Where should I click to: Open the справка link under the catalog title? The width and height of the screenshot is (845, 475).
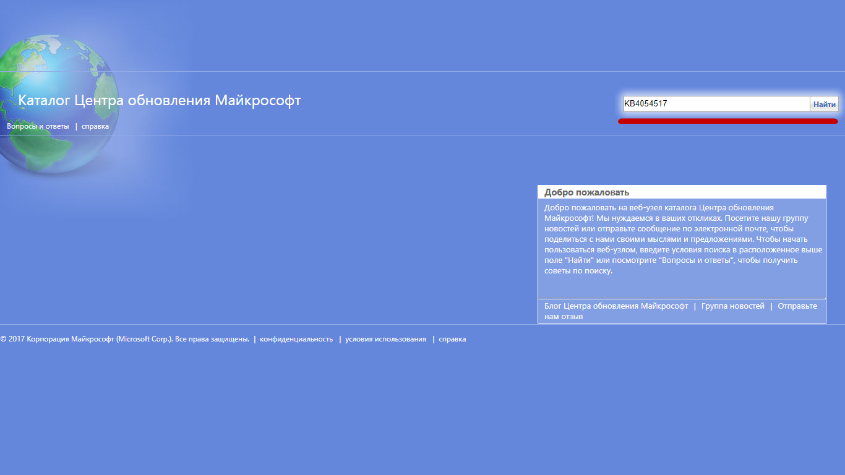tap(95, 126)
